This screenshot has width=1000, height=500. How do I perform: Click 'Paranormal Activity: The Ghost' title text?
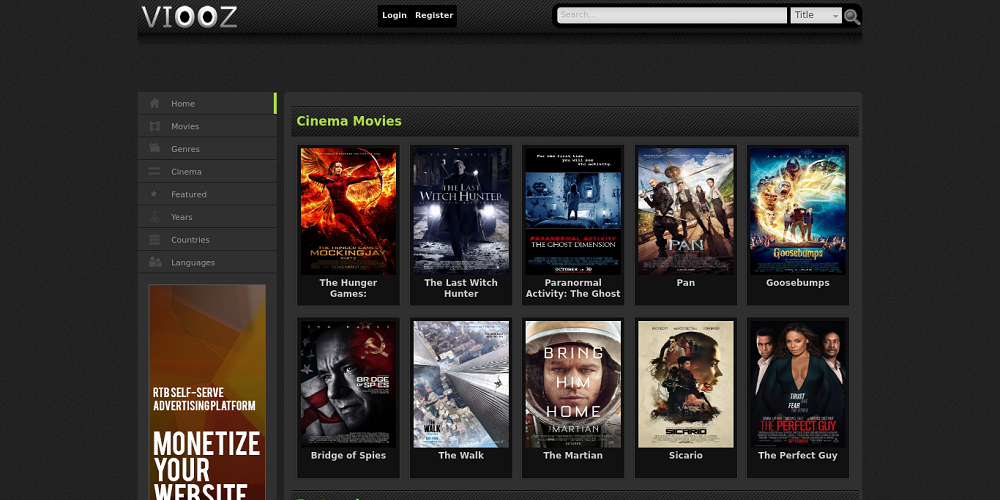573,288
